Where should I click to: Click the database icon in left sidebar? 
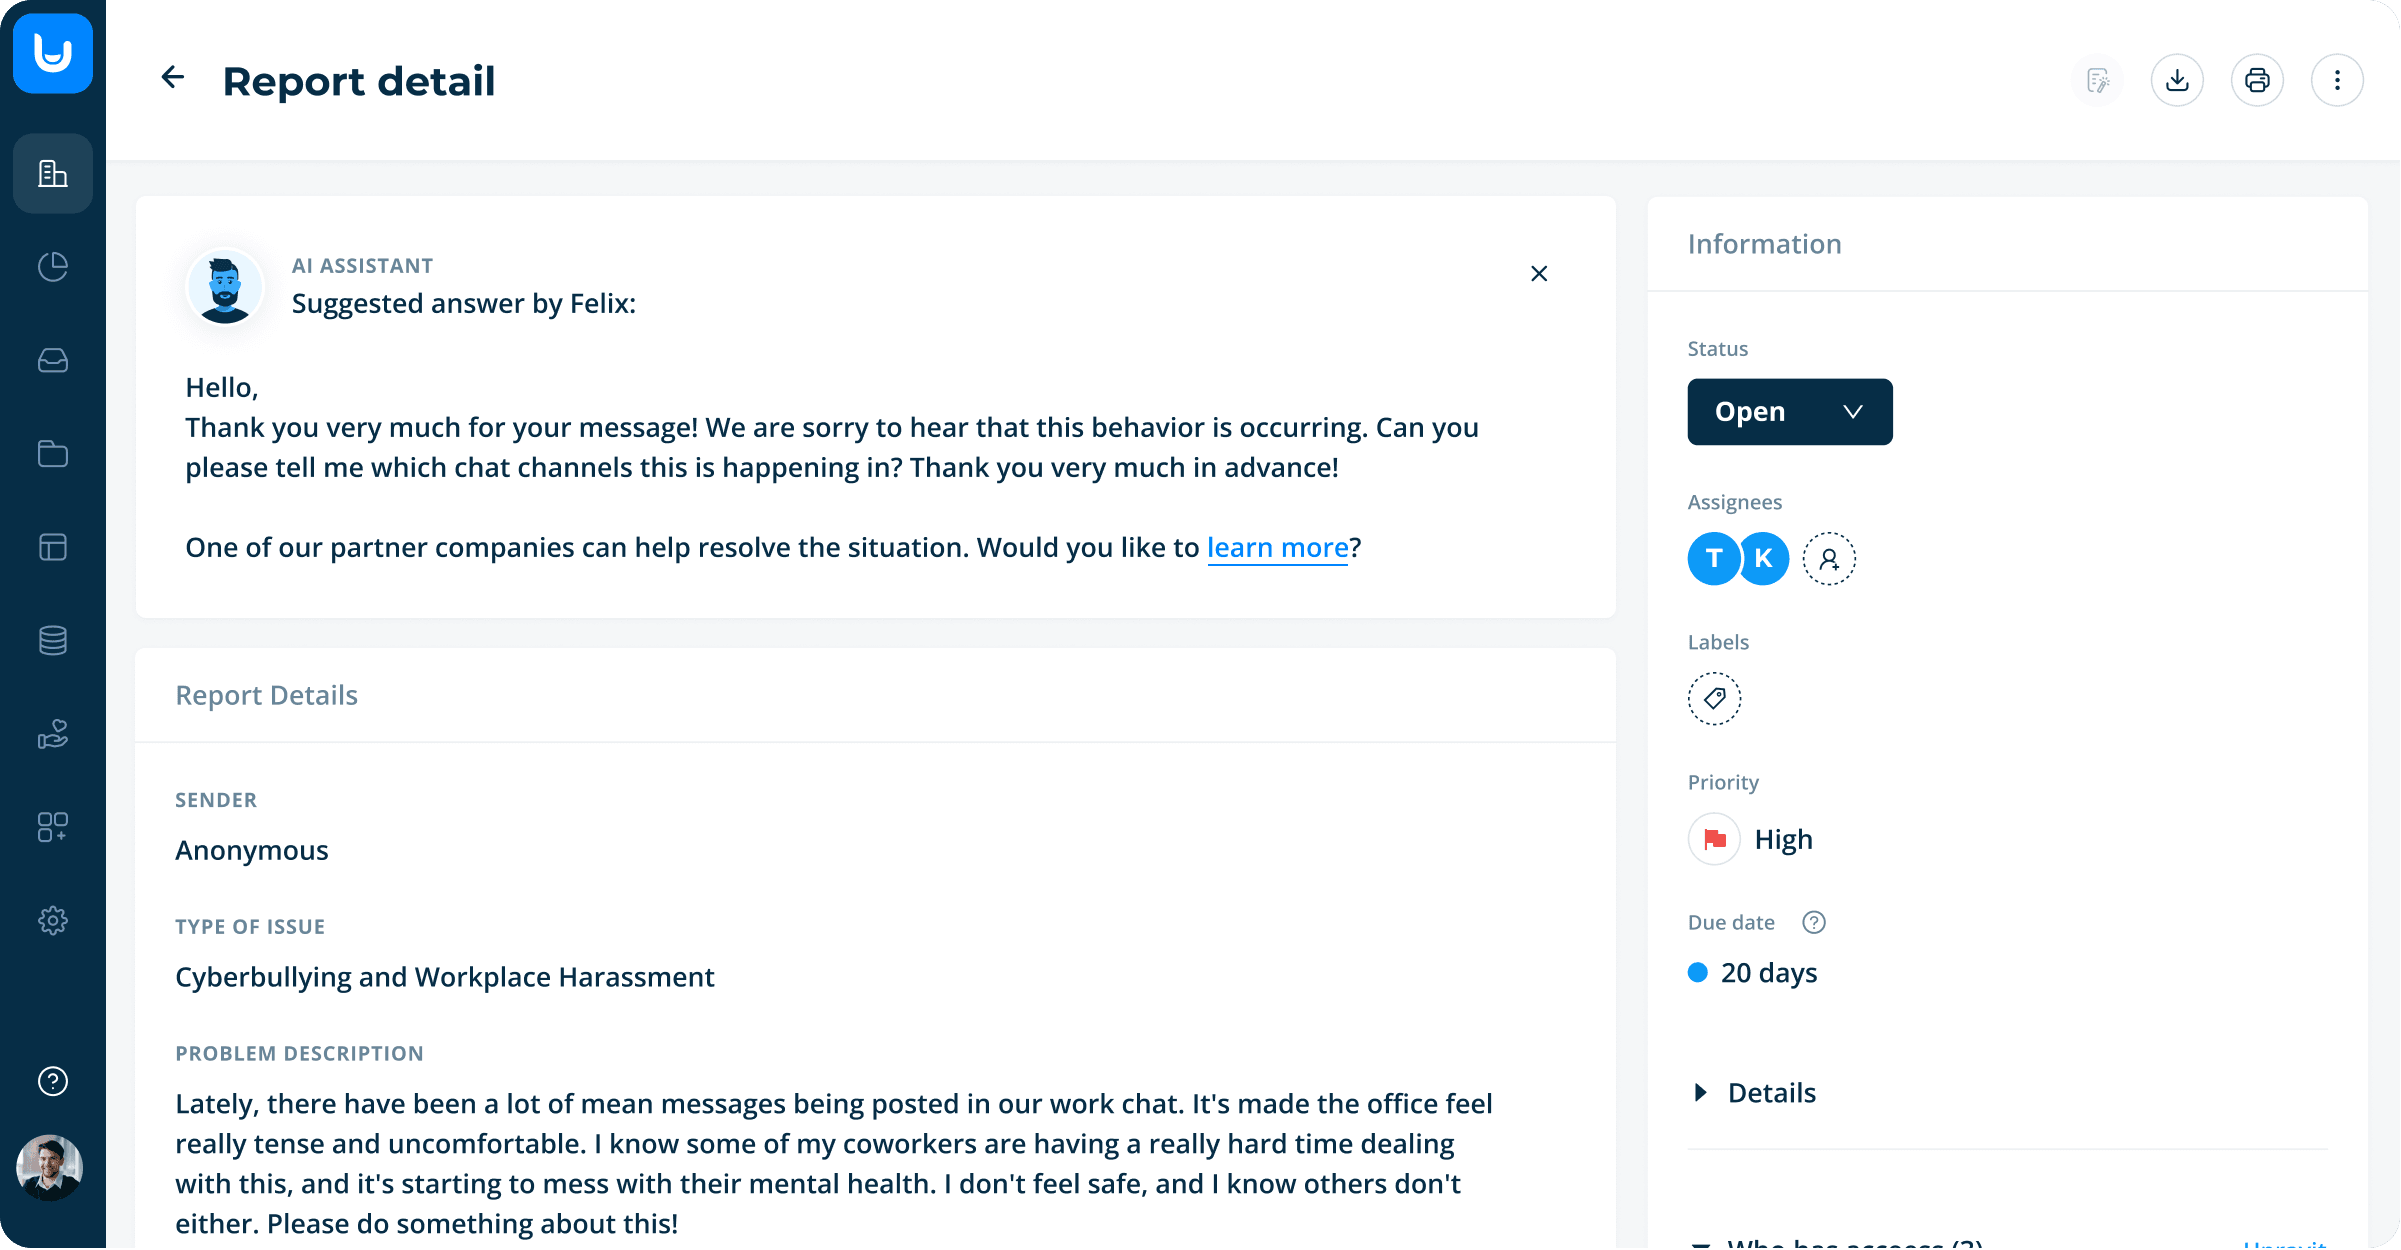pos(52,640)
